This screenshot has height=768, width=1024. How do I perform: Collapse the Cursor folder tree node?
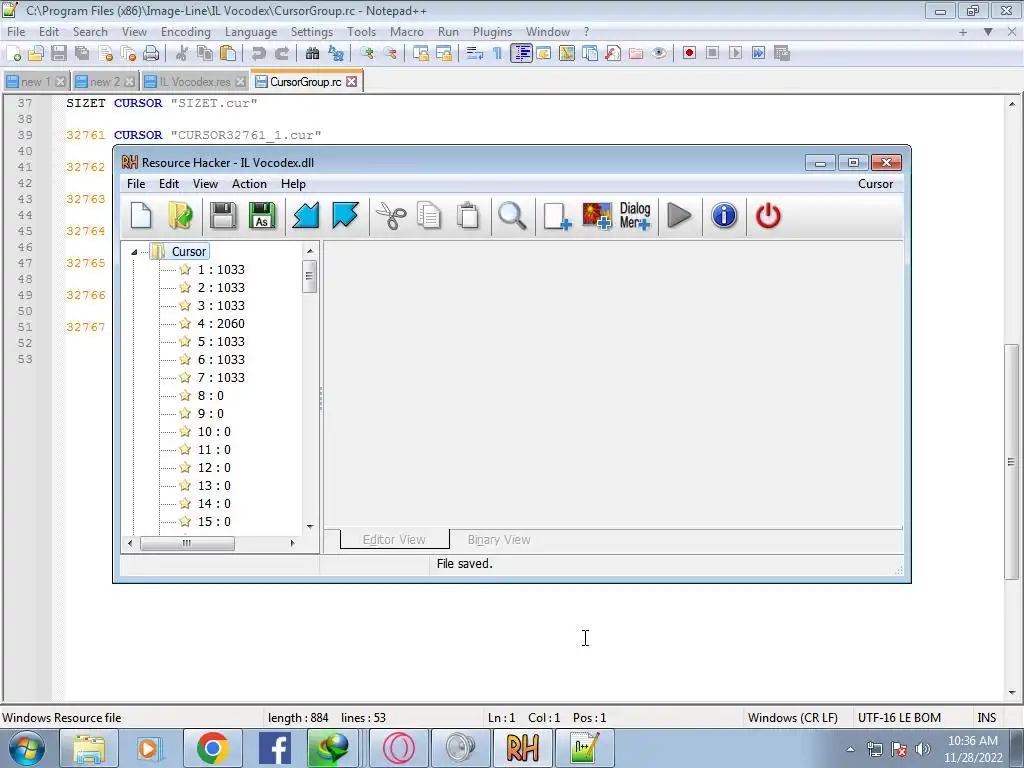(134, 252)
